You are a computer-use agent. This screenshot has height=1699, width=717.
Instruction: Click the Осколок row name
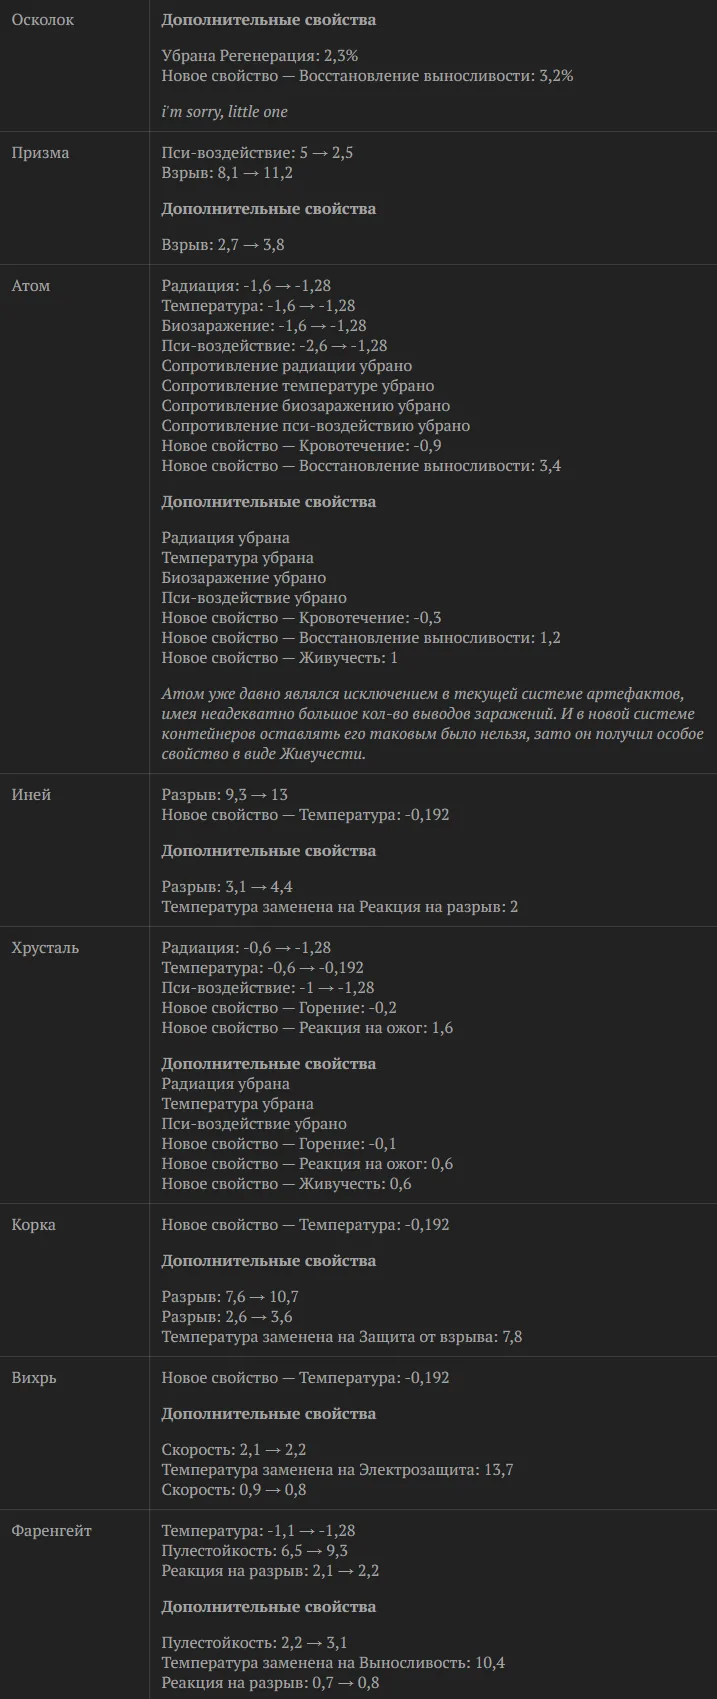click(42, 20)
